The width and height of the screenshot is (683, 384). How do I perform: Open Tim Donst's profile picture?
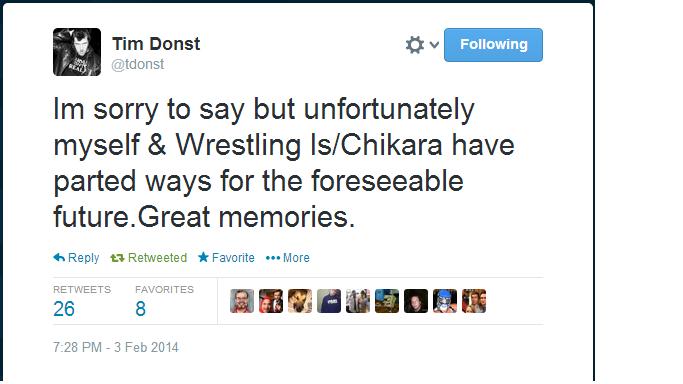click(77, 52)
